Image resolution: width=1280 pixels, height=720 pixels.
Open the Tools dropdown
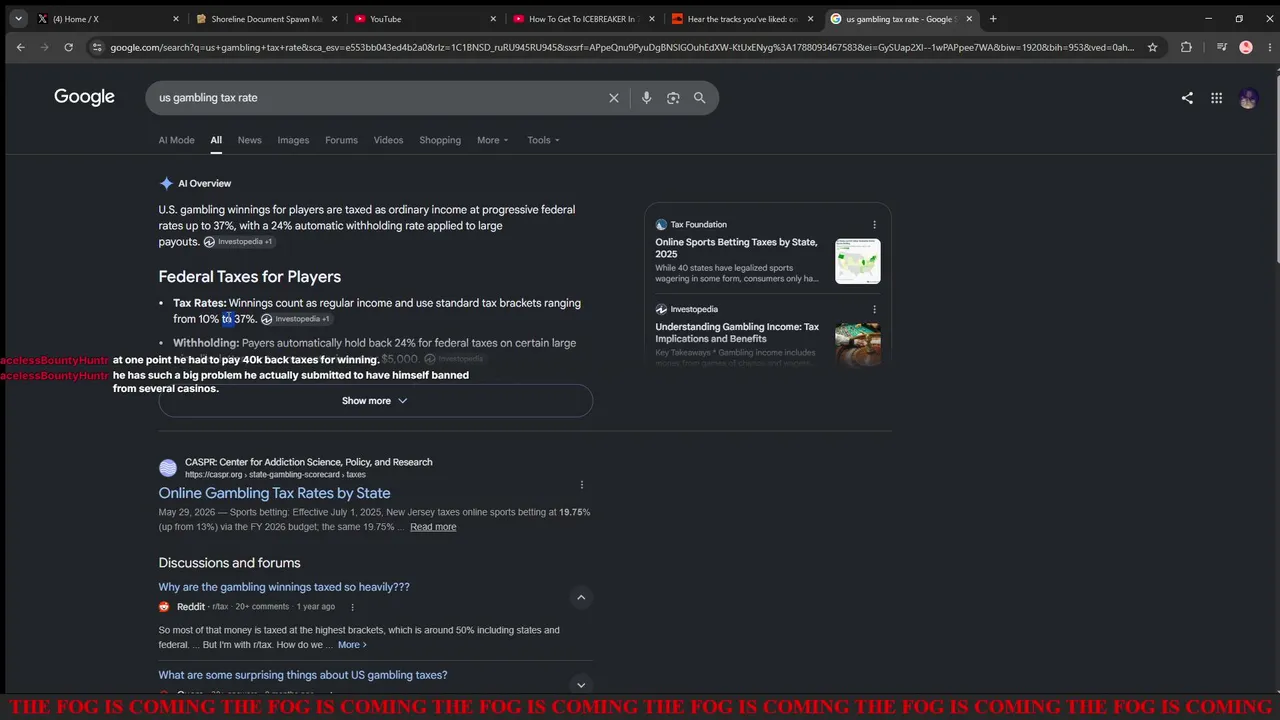click(x=543, y=140)
